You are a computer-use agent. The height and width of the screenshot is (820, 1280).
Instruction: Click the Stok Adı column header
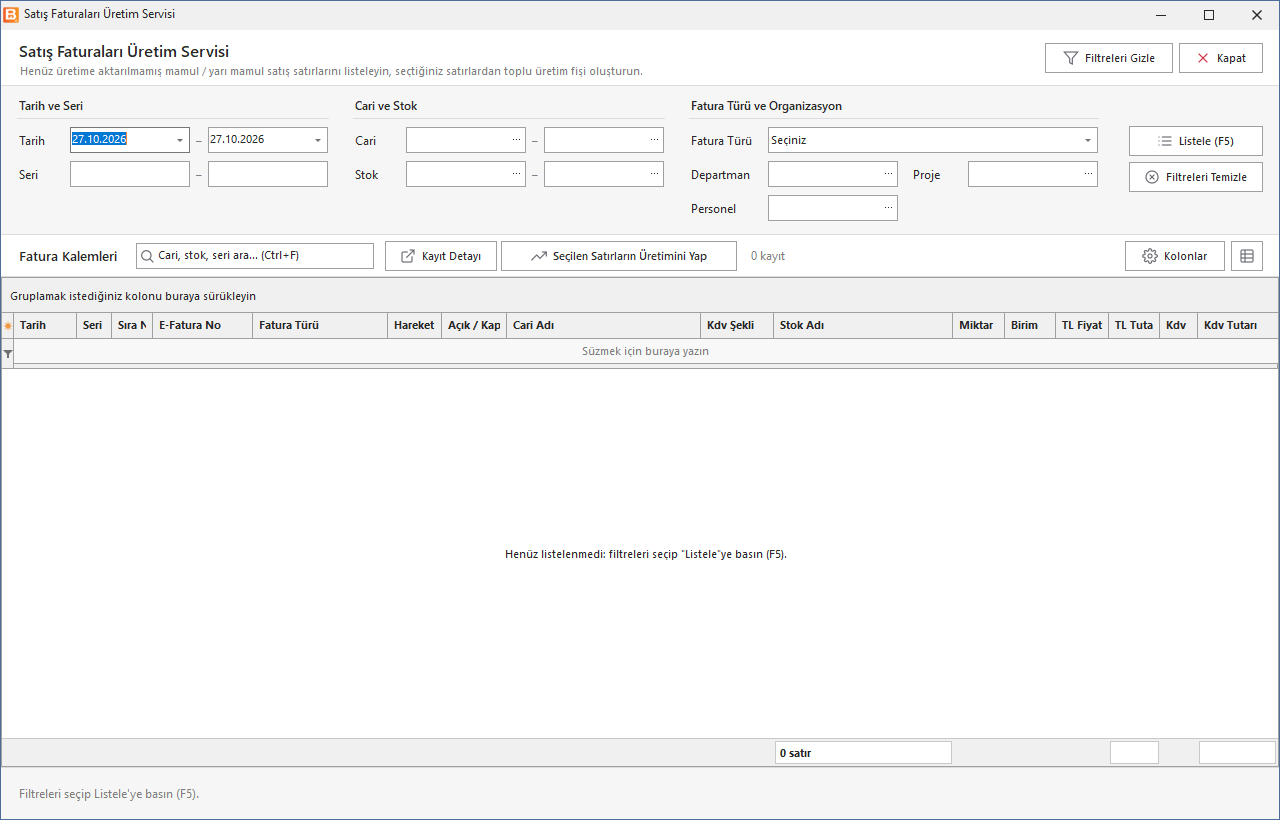[x=863, y=325]
